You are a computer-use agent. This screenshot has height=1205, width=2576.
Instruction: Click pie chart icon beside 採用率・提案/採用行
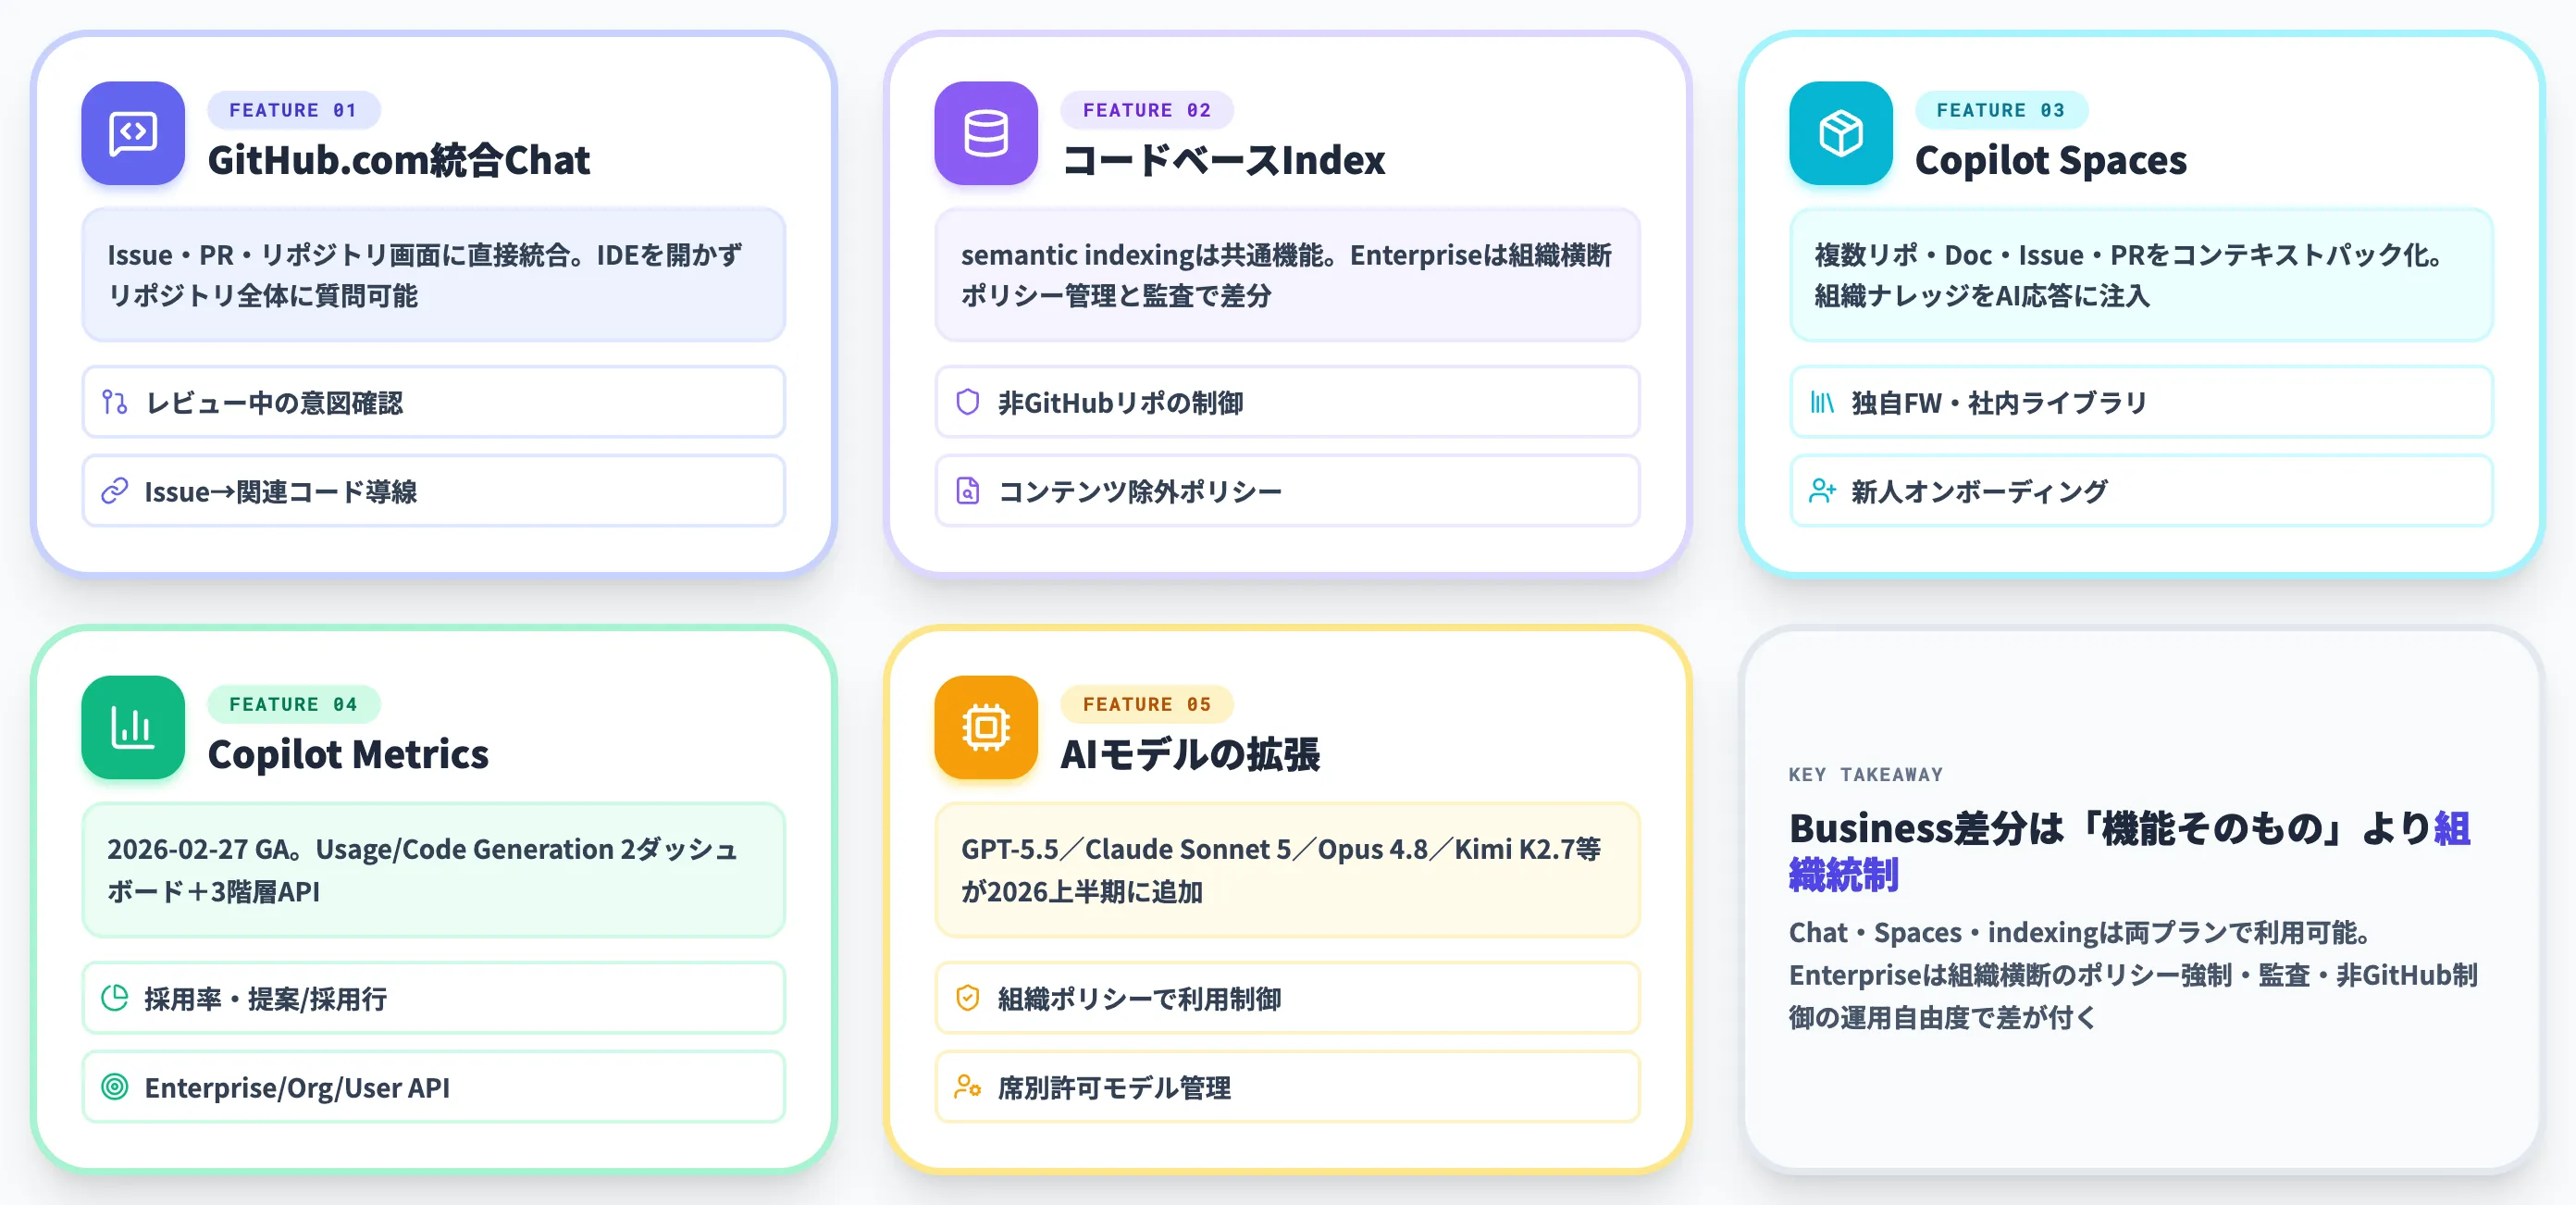click(115, 997)
